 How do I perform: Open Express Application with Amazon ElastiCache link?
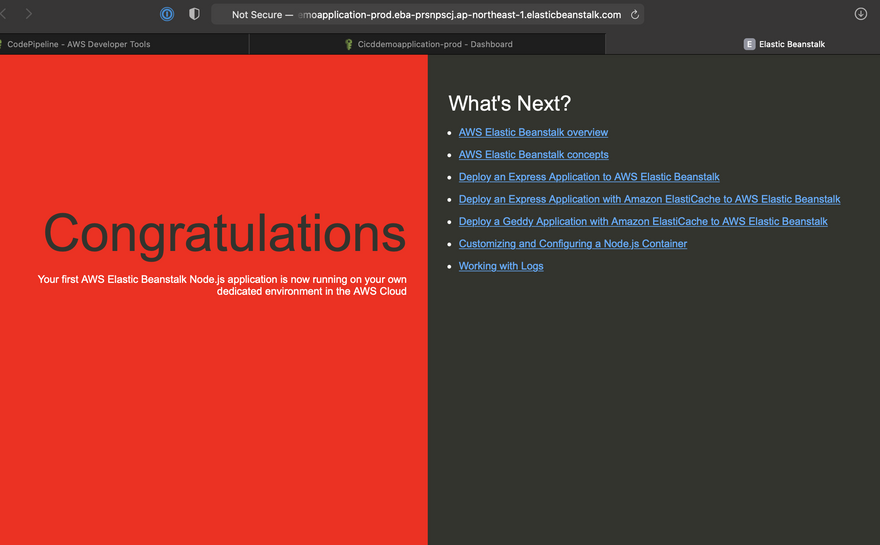(649, 199)
